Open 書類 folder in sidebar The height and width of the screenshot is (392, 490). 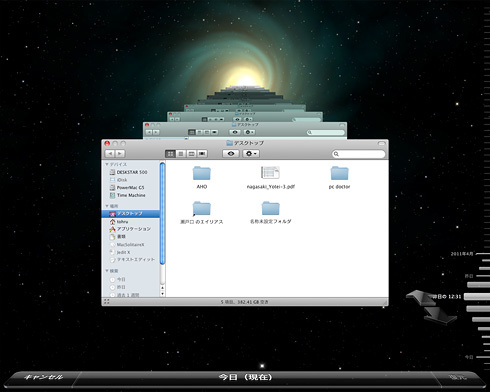(x=118, y=237)
